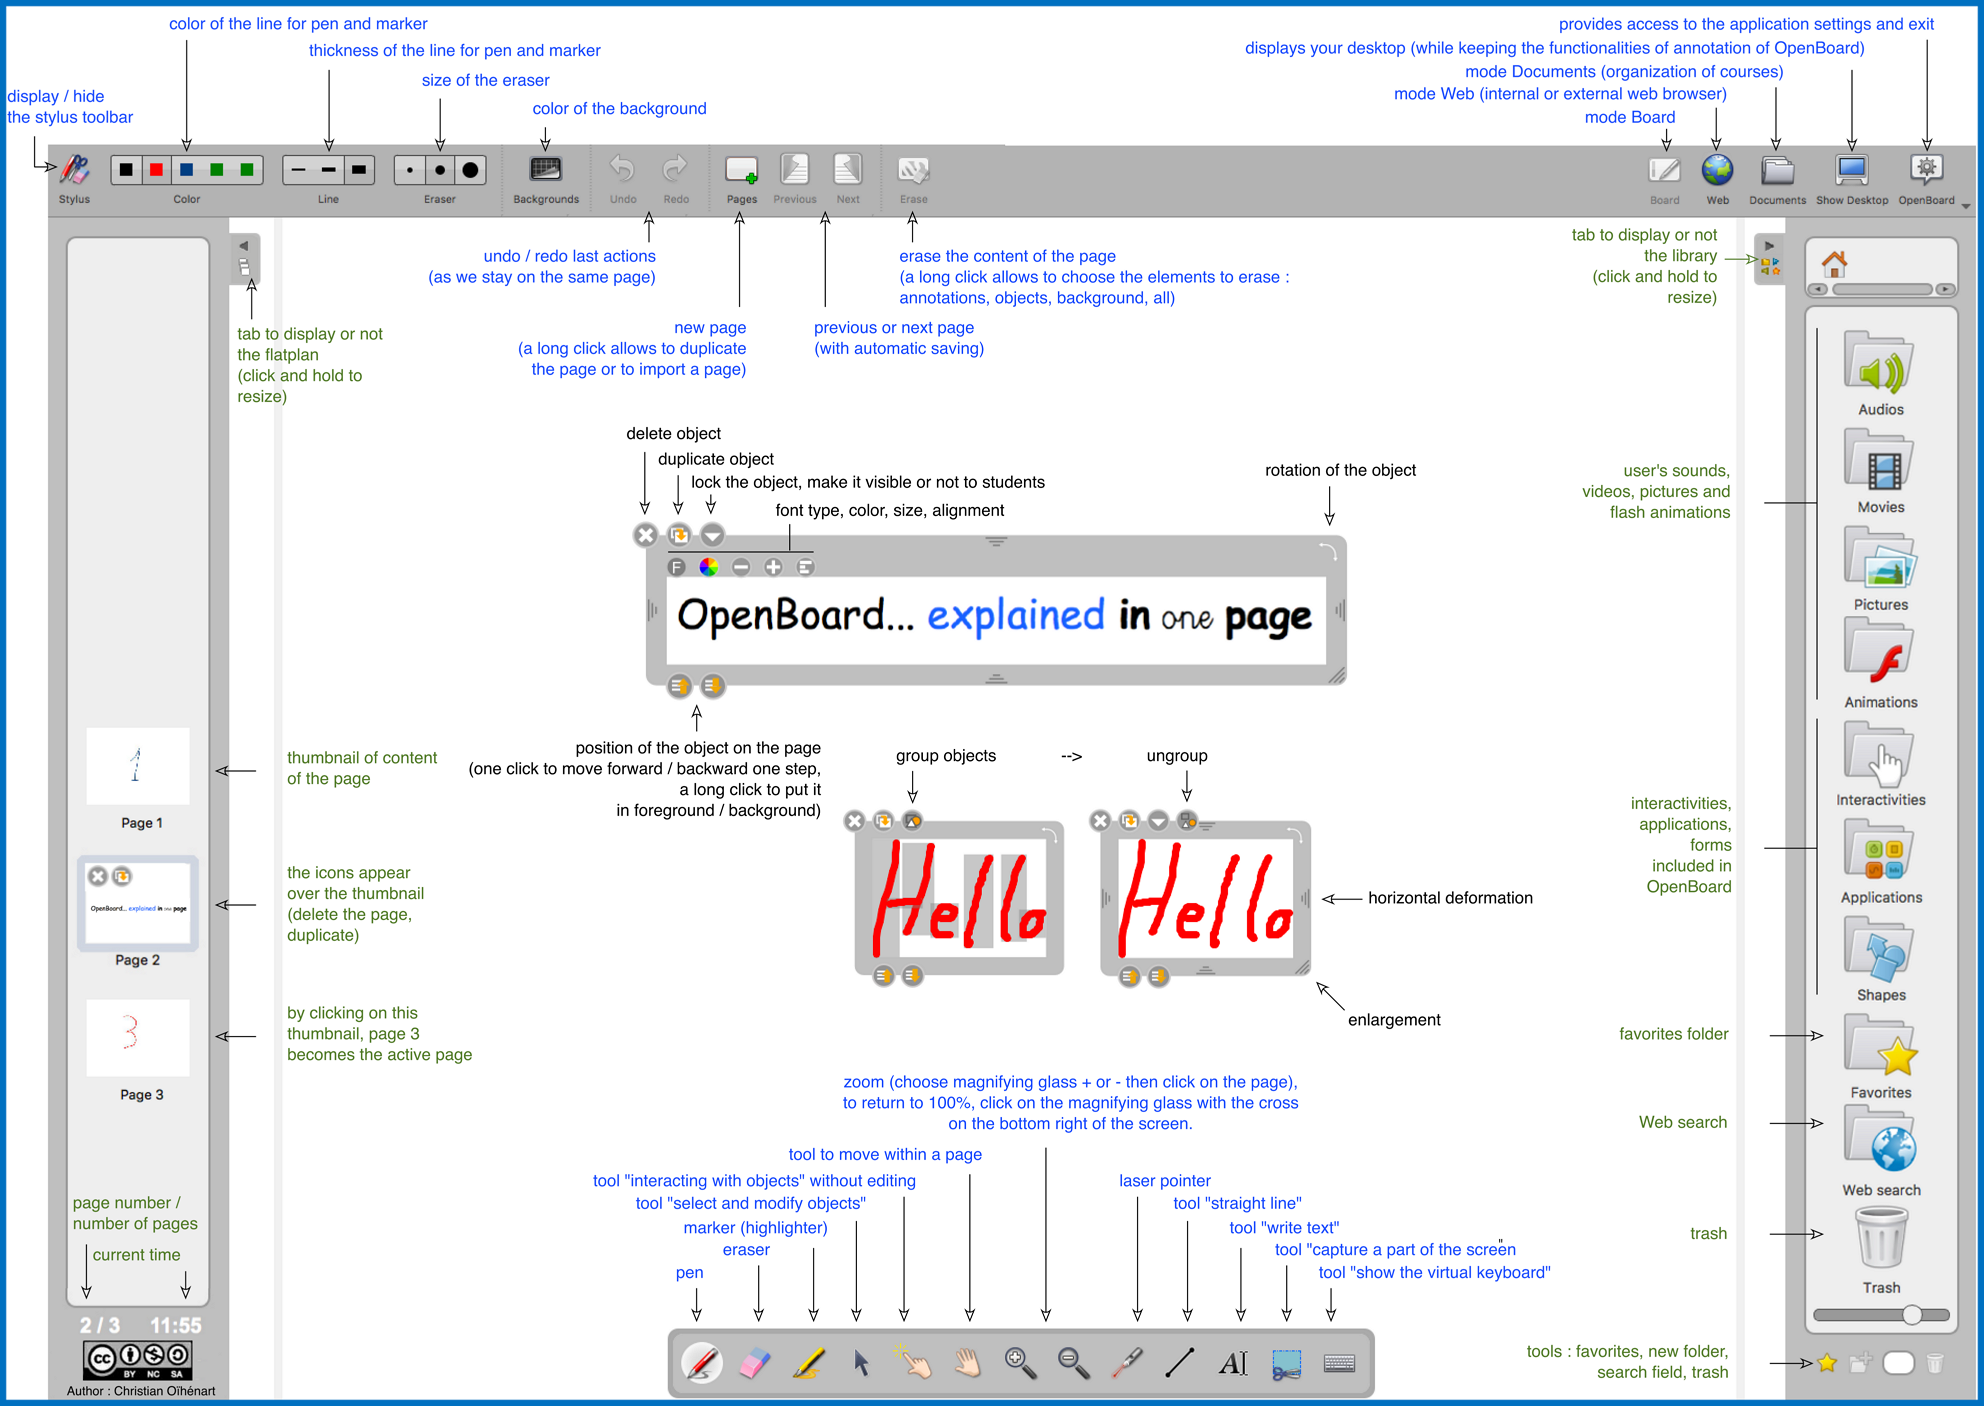Select the Marker highlighter tool
Viewport: 1984px width, 1406px height.
(808, 1362)
